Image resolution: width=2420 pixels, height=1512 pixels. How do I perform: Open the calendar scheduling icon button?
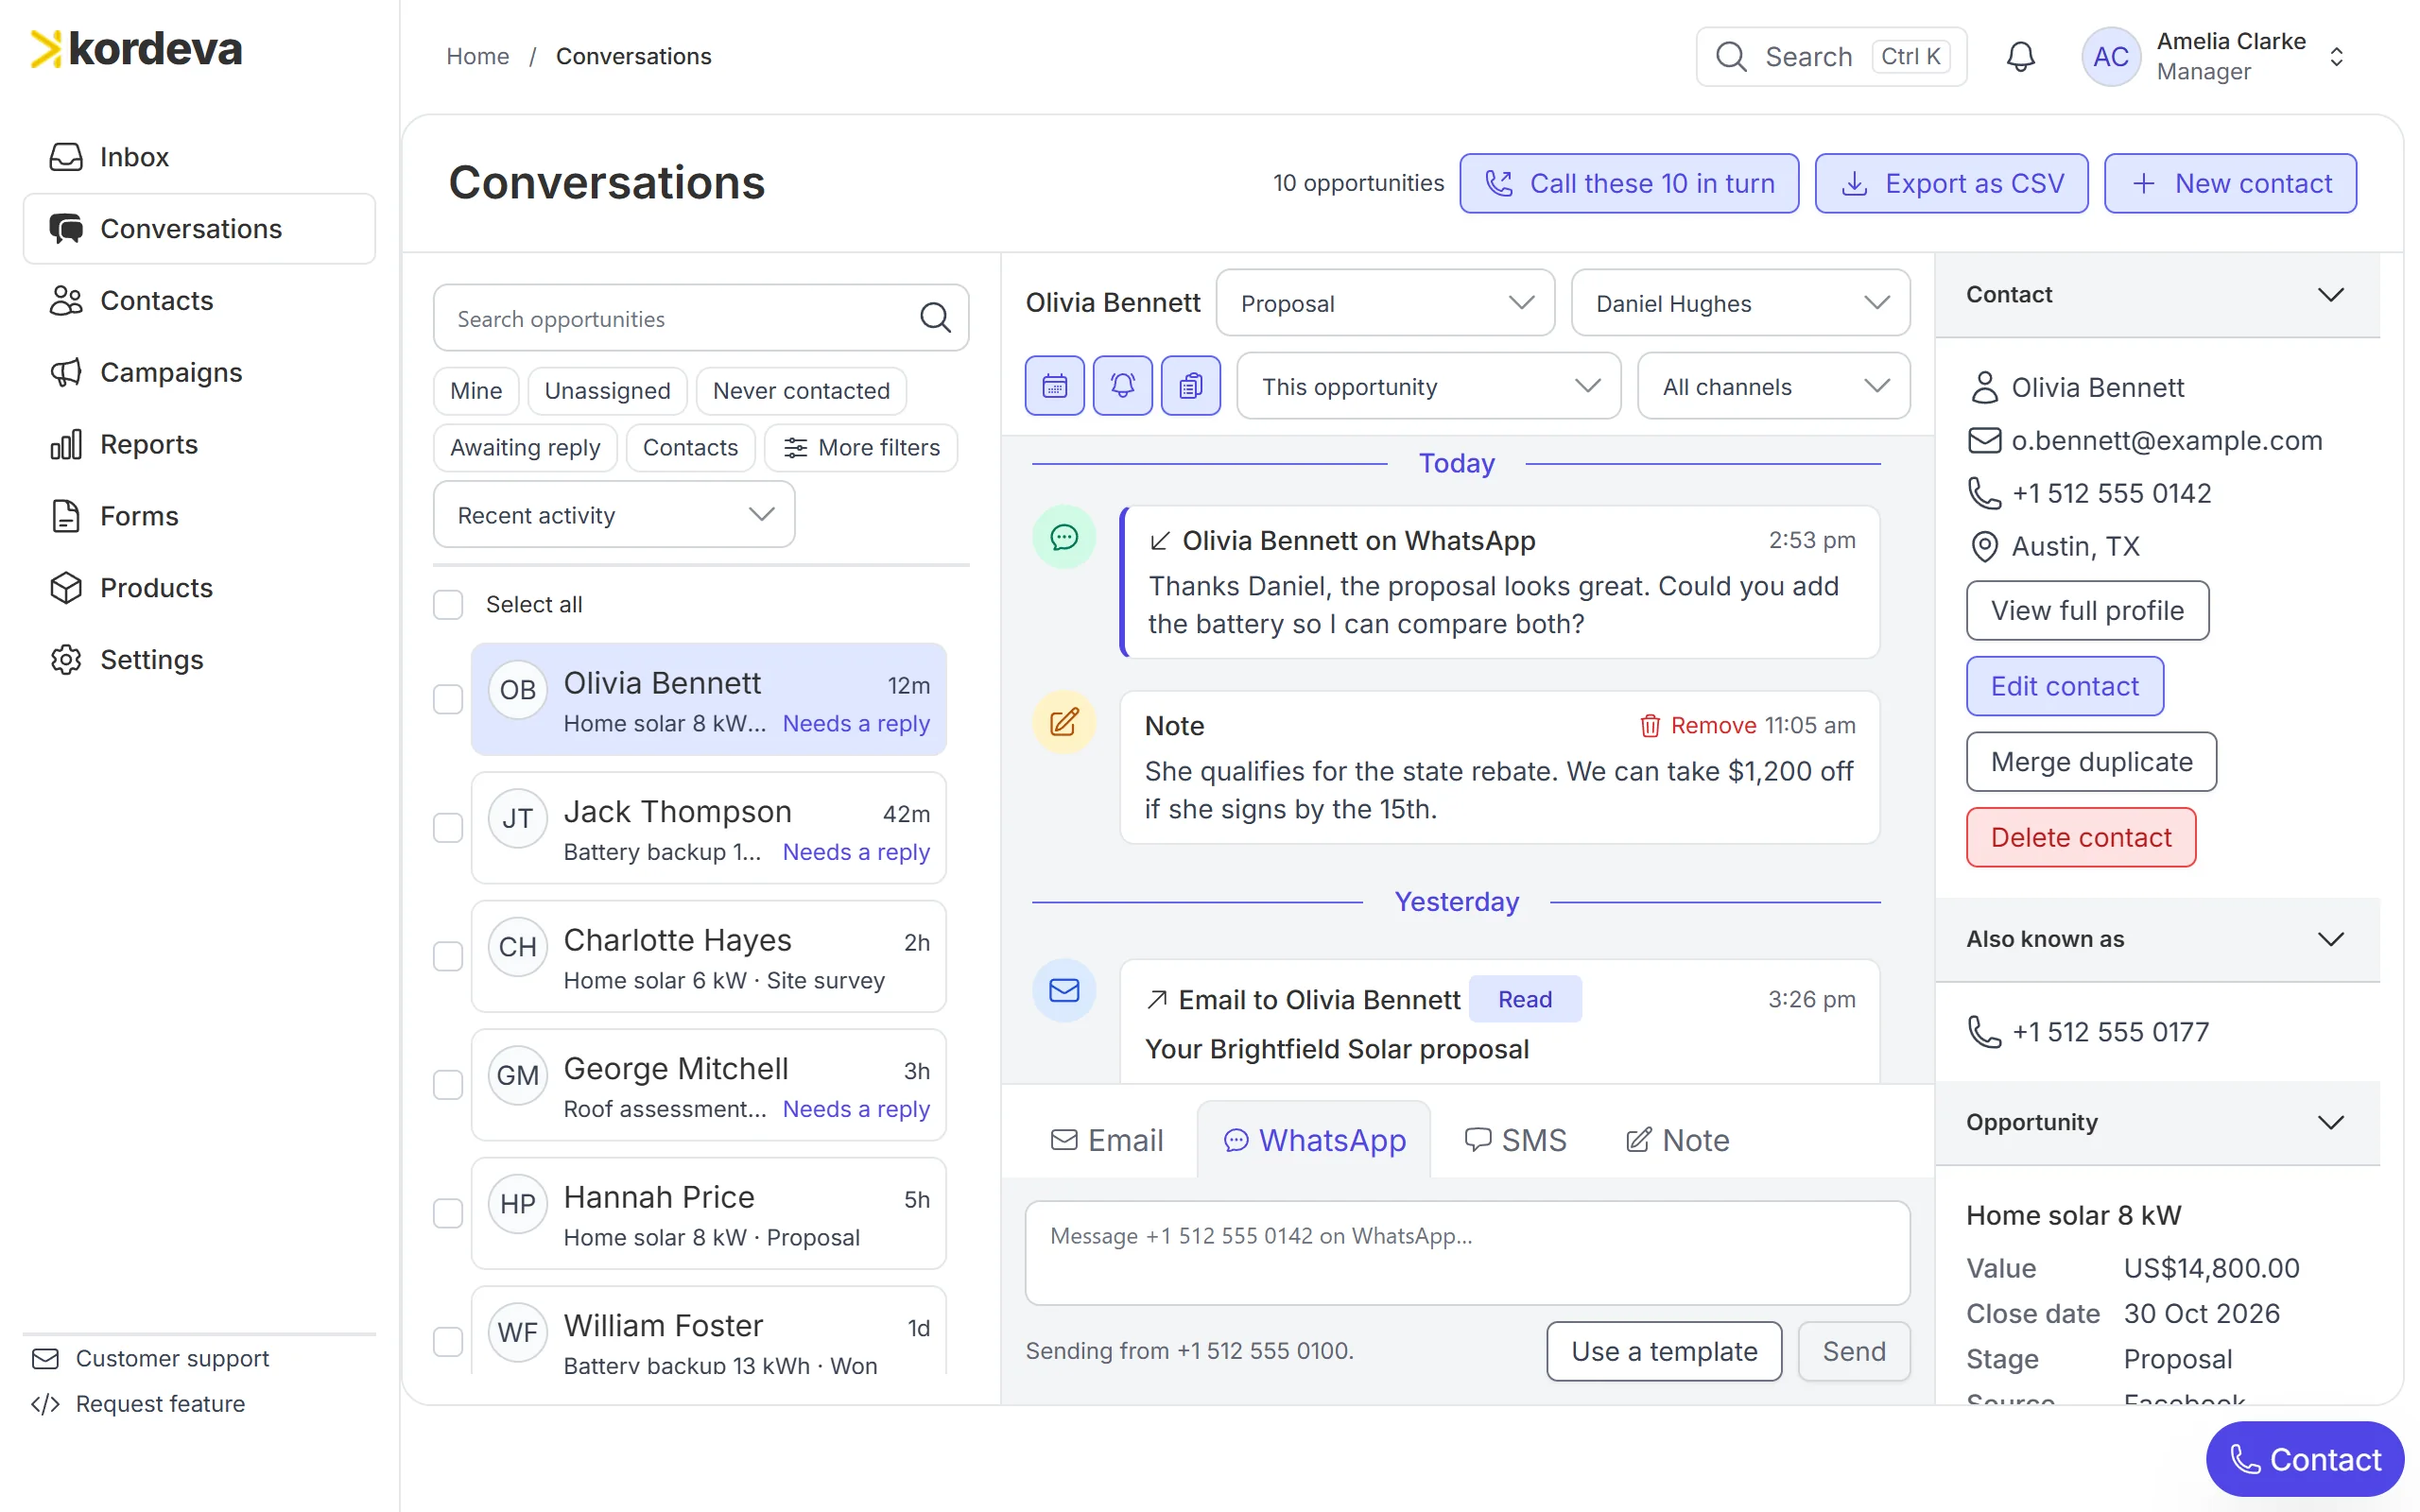click(x=1054, y=386)
